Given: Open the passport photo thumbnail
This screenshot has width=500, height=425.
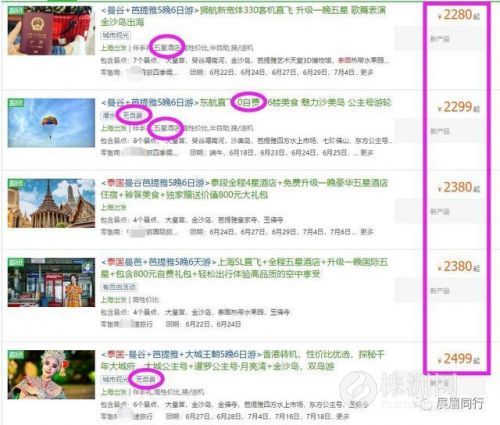Looking at the screenshot, I should [51, 30].
